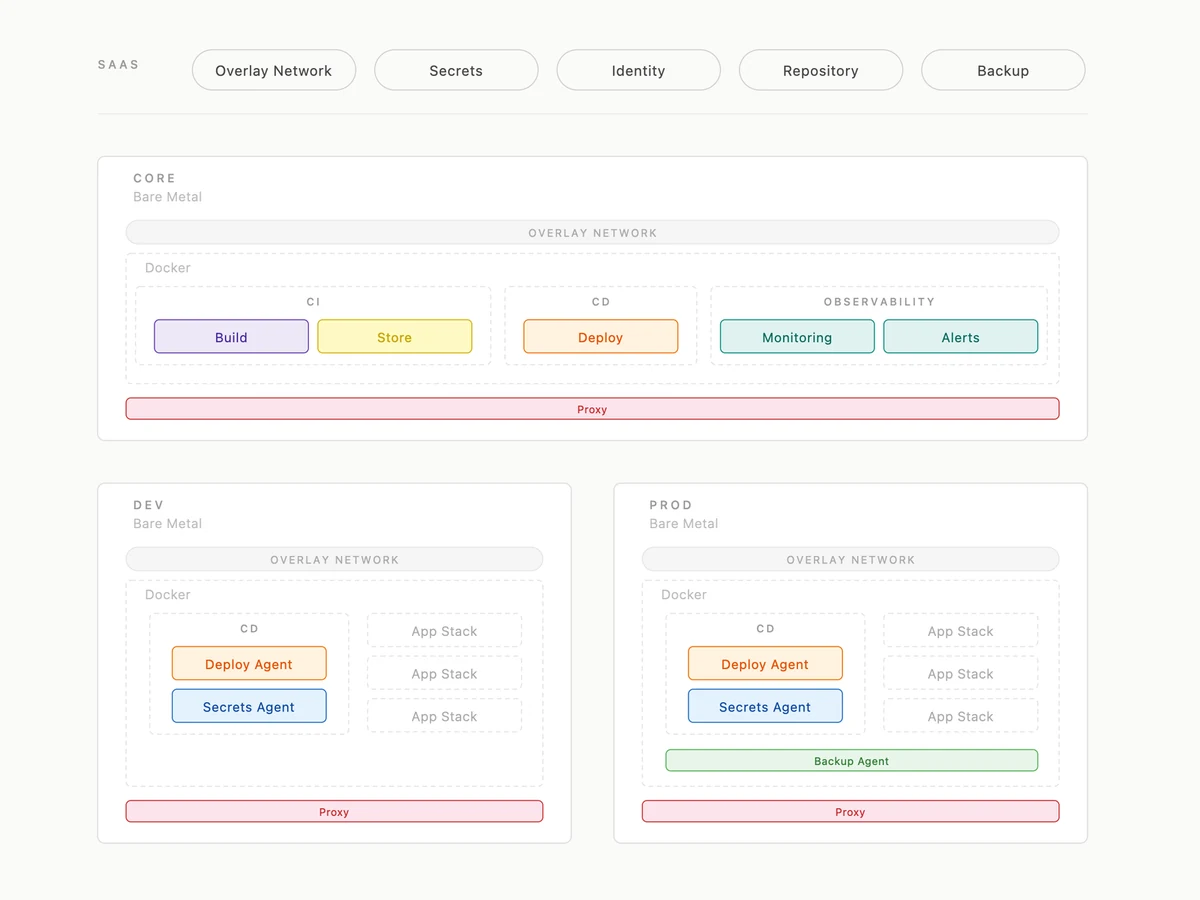Screen dimensions: 1200x900
Task: Click the yellow Store box
Action: [394, 337]
